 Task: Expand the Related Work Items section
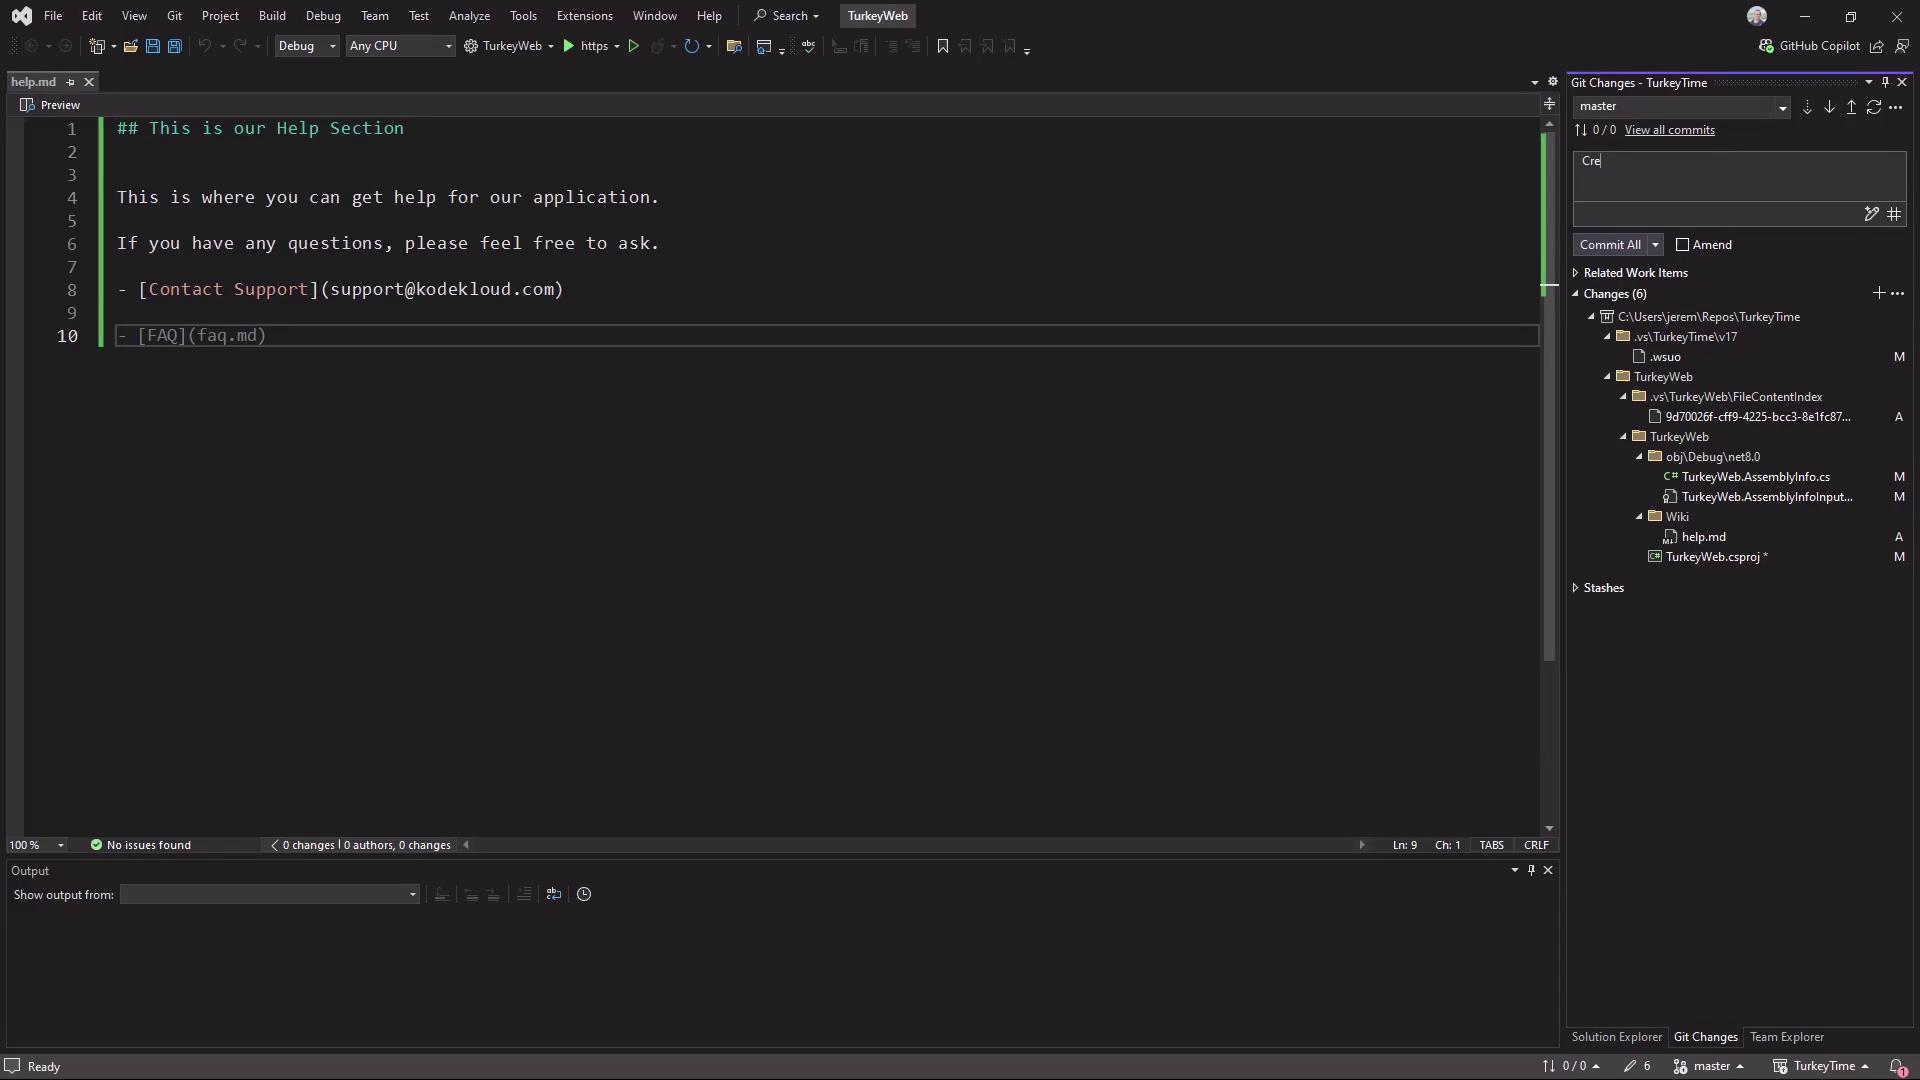pos(1577,273)
